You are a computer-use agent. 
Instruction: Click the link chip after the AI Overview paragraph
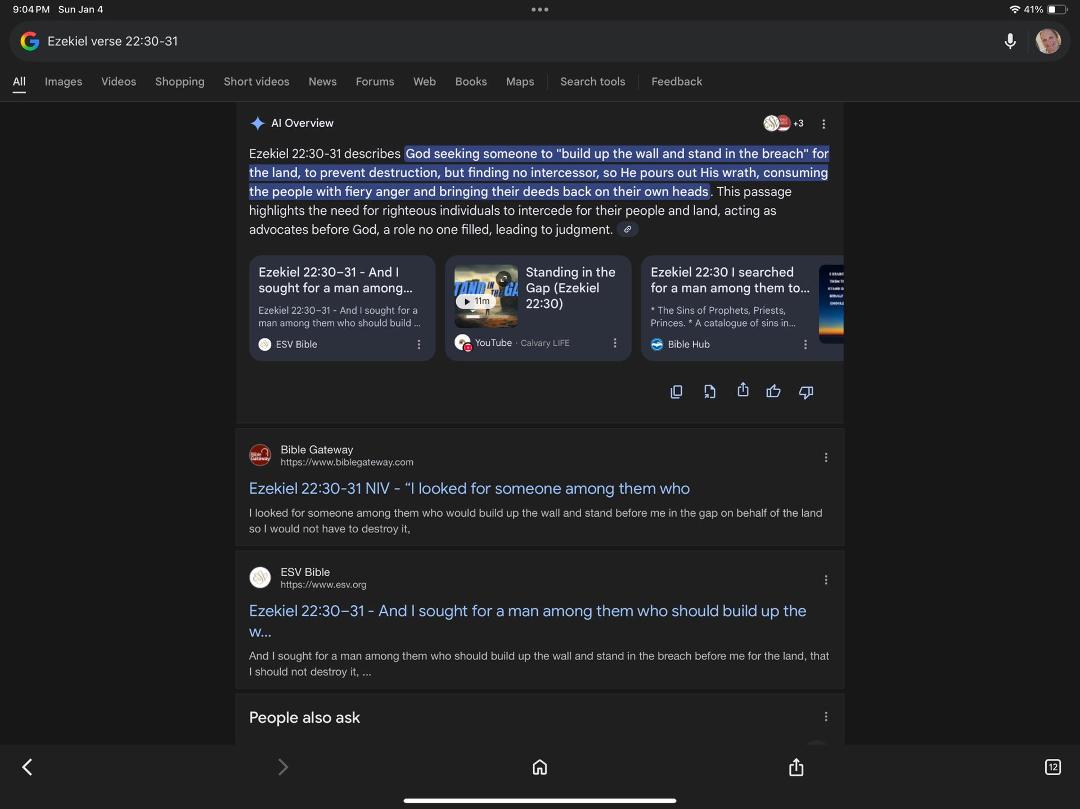tap(627, 229)
